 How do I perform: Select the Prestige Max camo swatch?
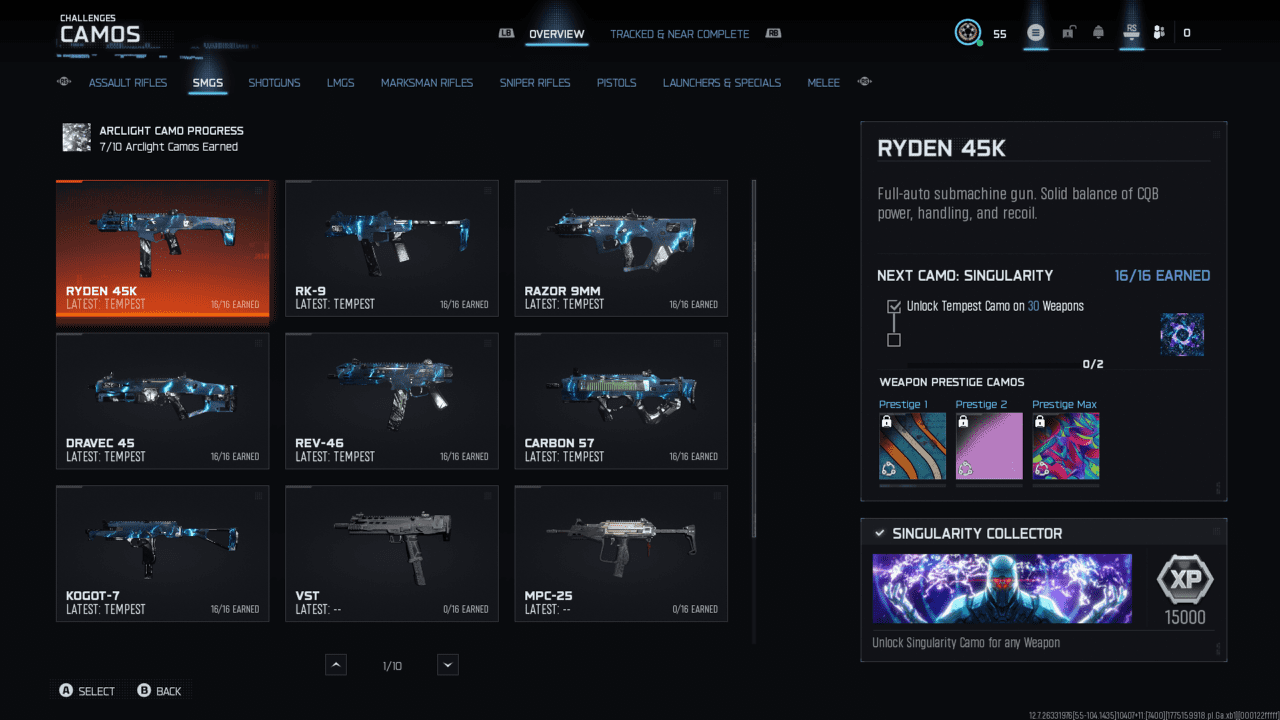(x=1065, y=447)
